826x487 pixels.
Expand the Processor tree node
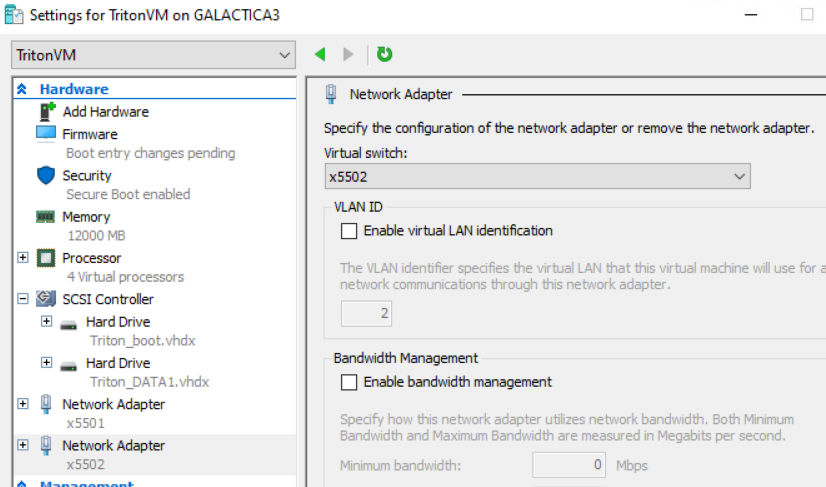pyautogui.click(x=23, y=258)
